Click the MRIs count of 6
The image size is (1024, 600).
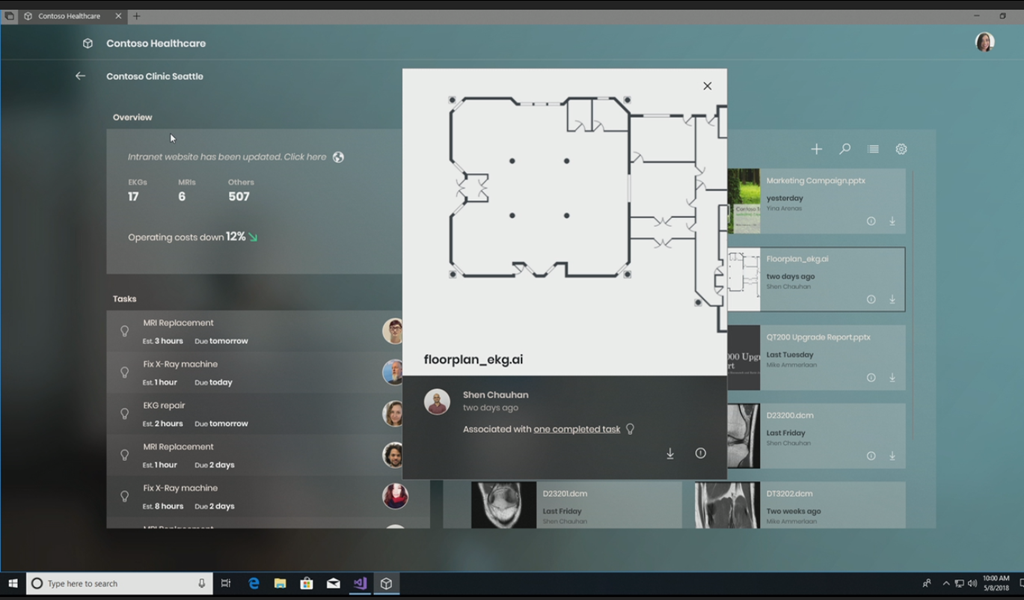pos(182,197)
